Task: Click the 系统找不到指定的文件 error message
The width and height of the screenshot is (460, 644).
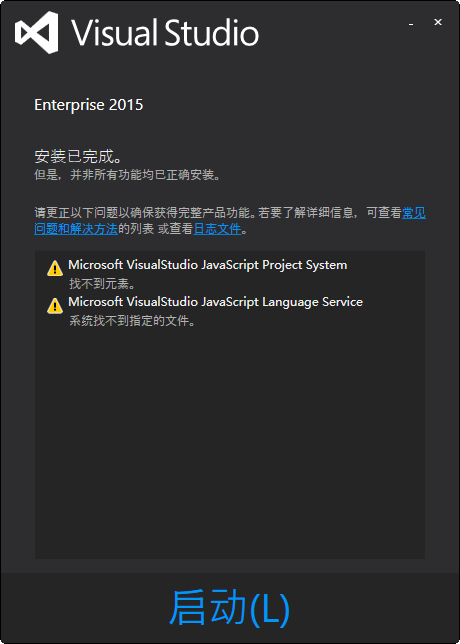Action: 132,321
